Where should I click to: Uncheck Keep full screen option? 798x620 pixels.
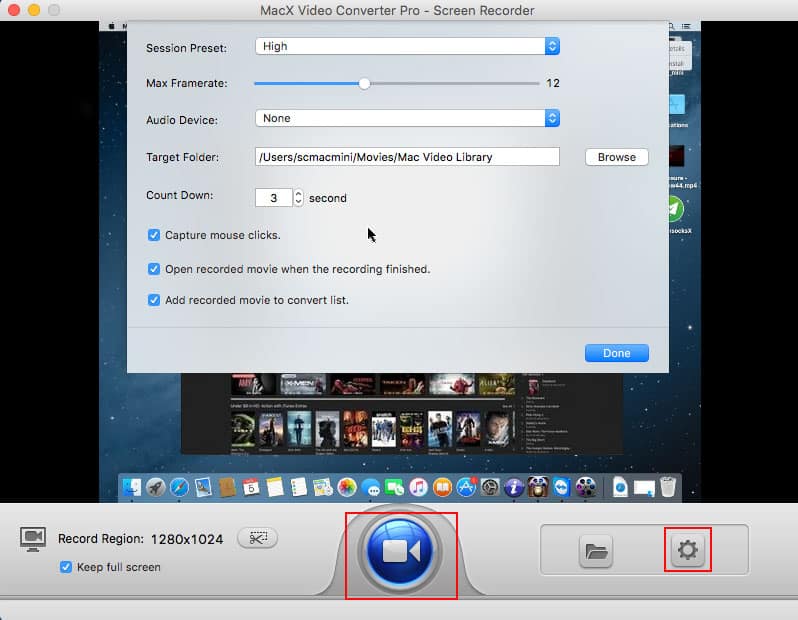[x=66, y=567]
